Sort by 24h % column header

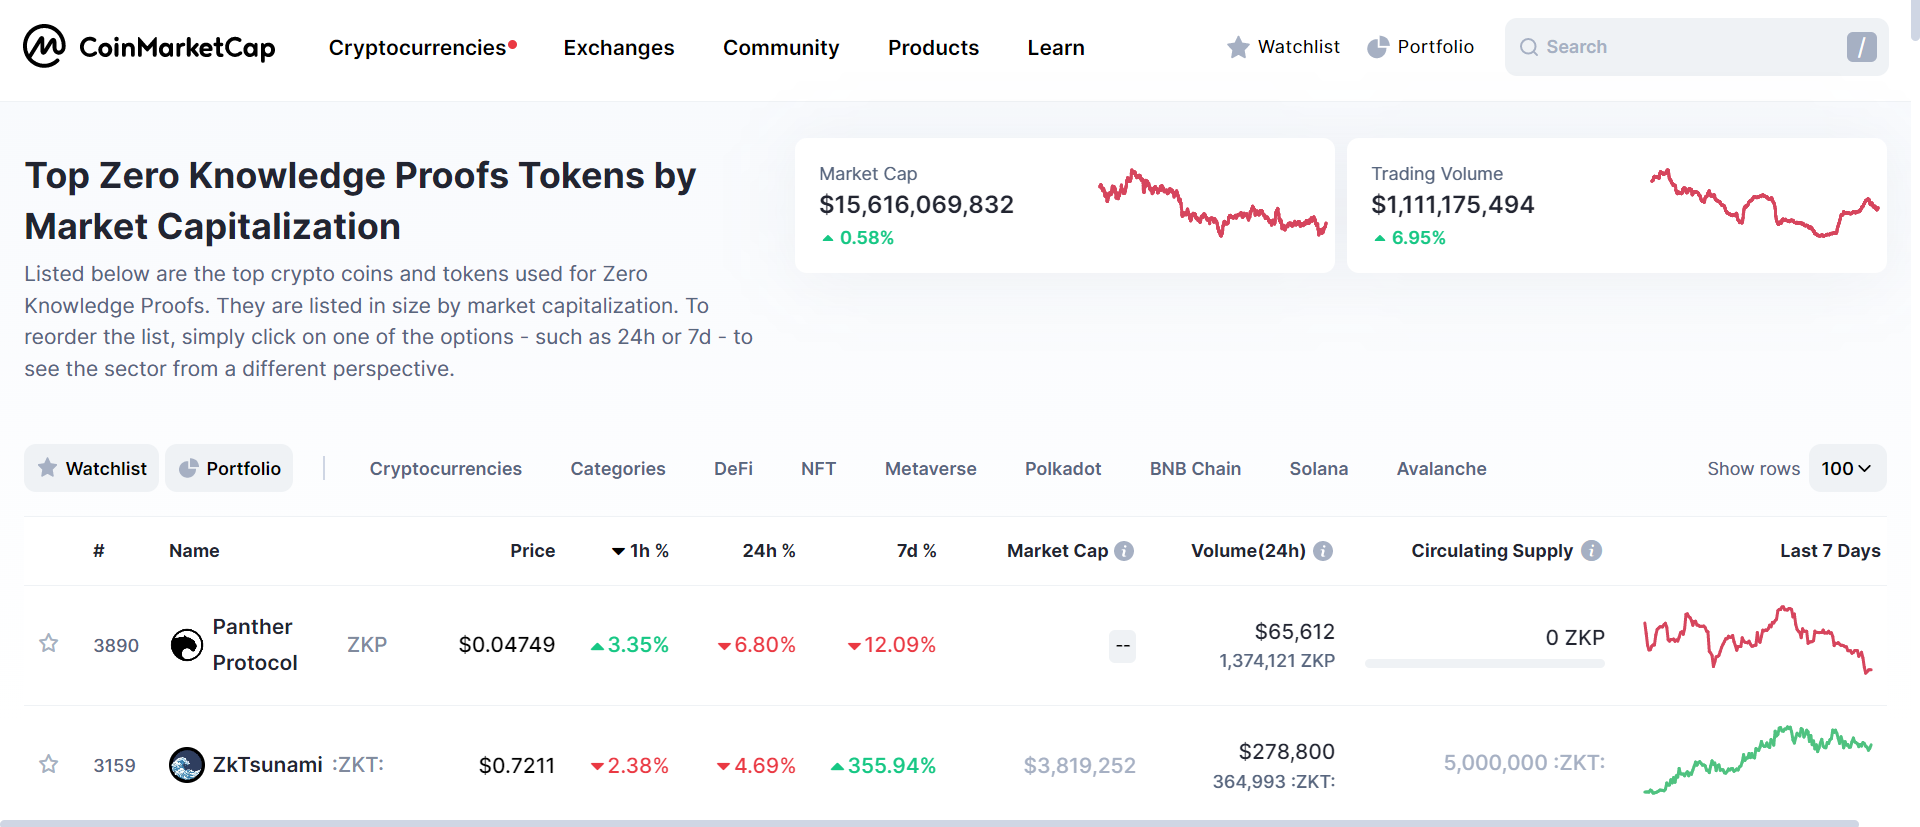click(x=769, y=551)
